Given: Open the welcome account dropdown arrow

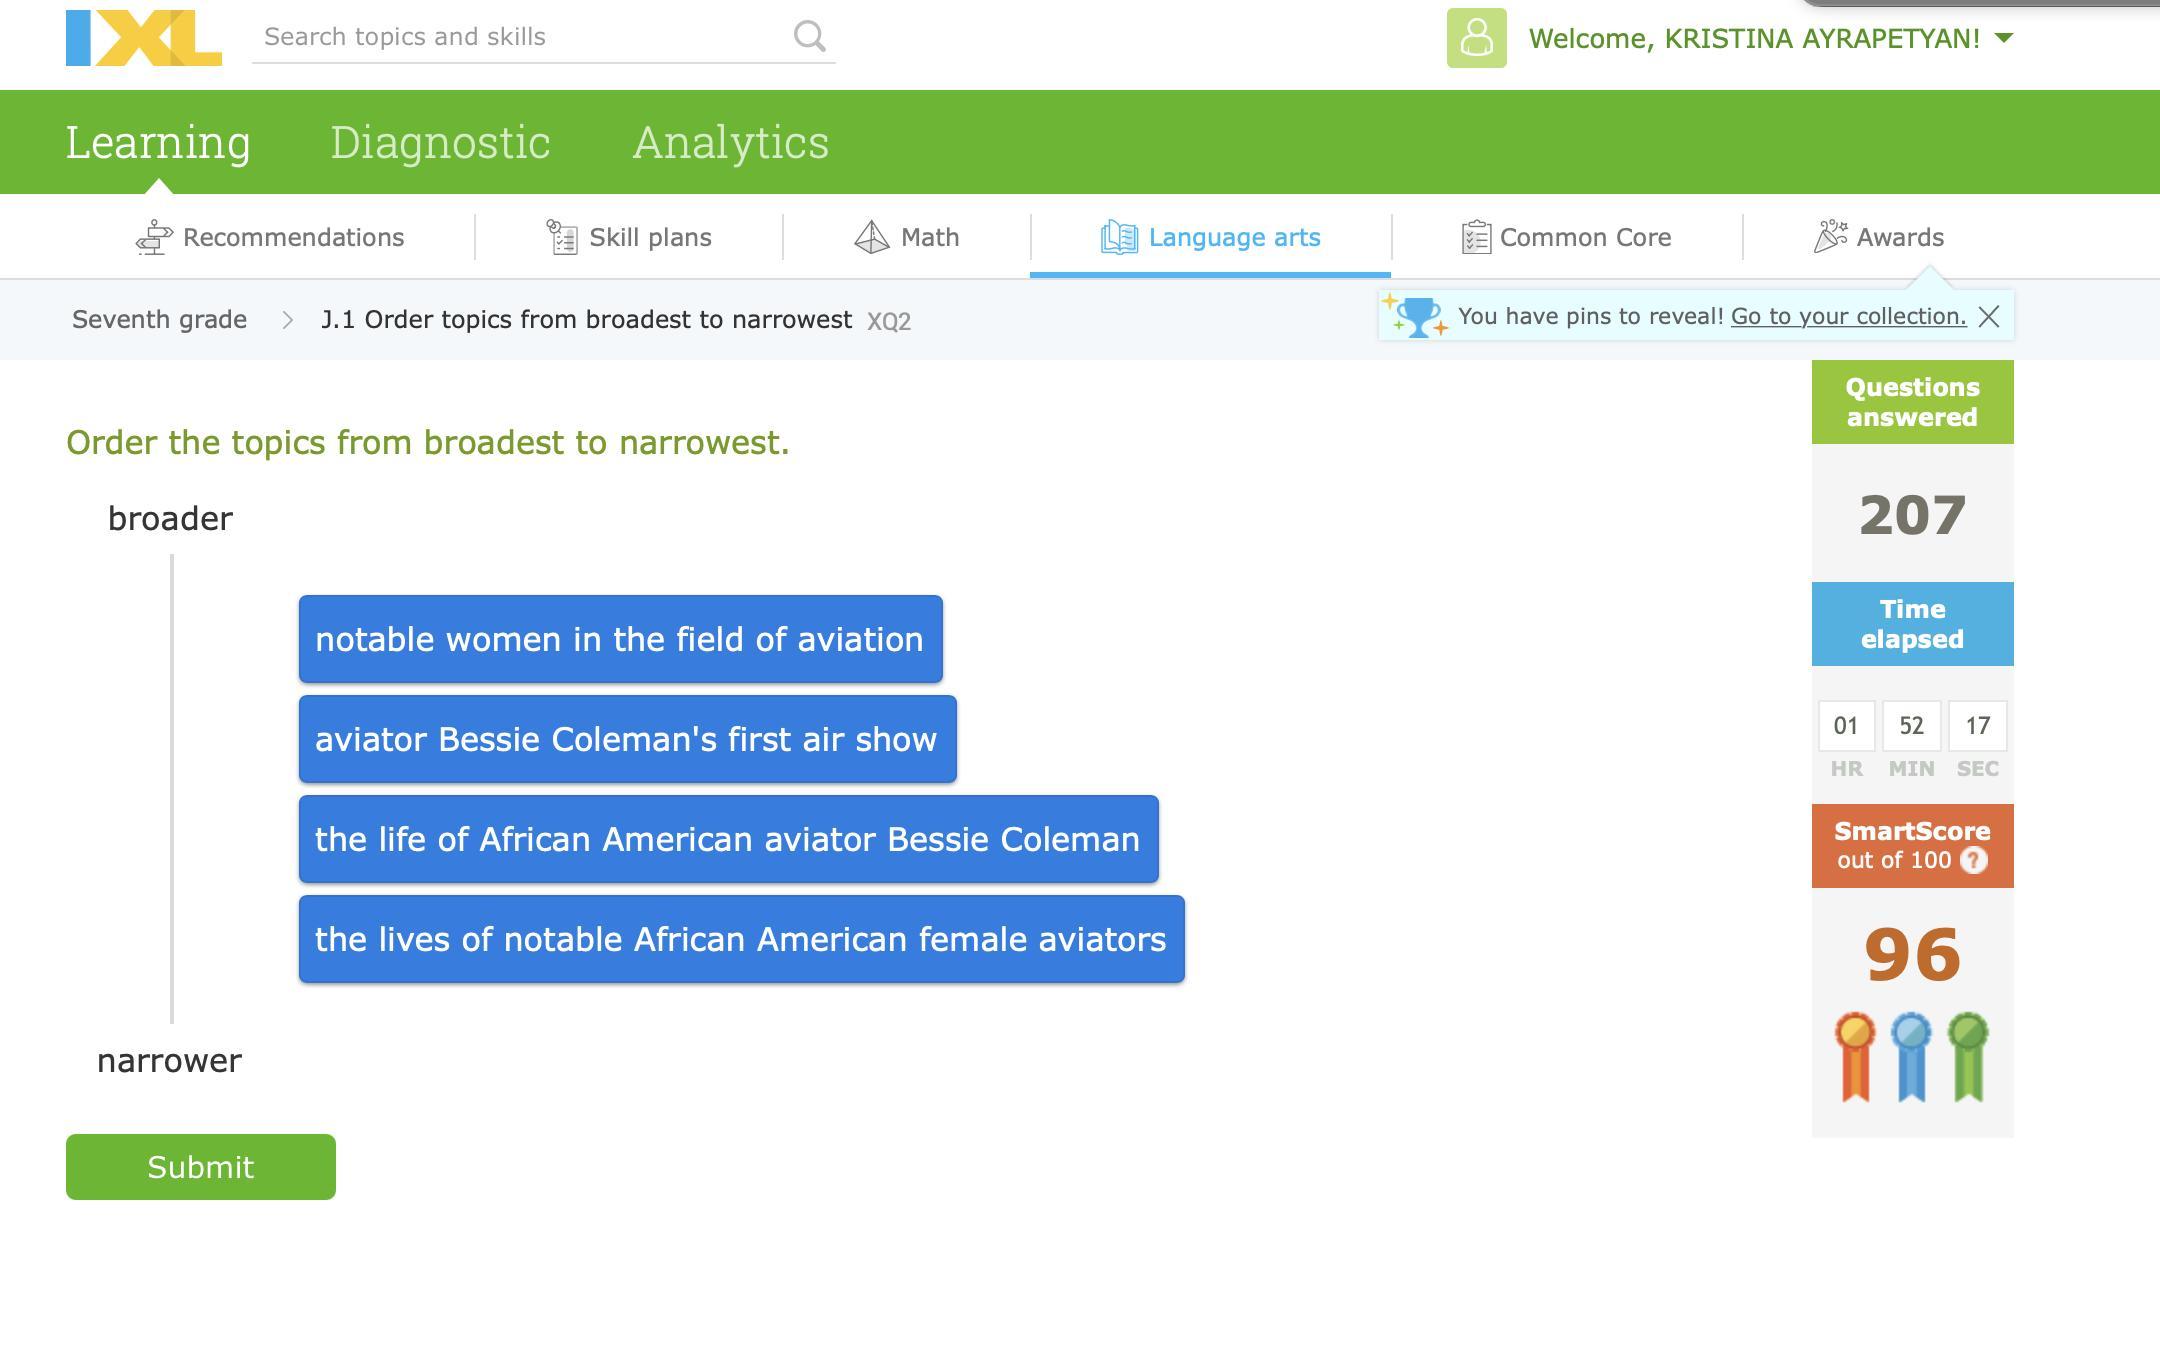Looking at the screenshot, I should [2003, 38].
